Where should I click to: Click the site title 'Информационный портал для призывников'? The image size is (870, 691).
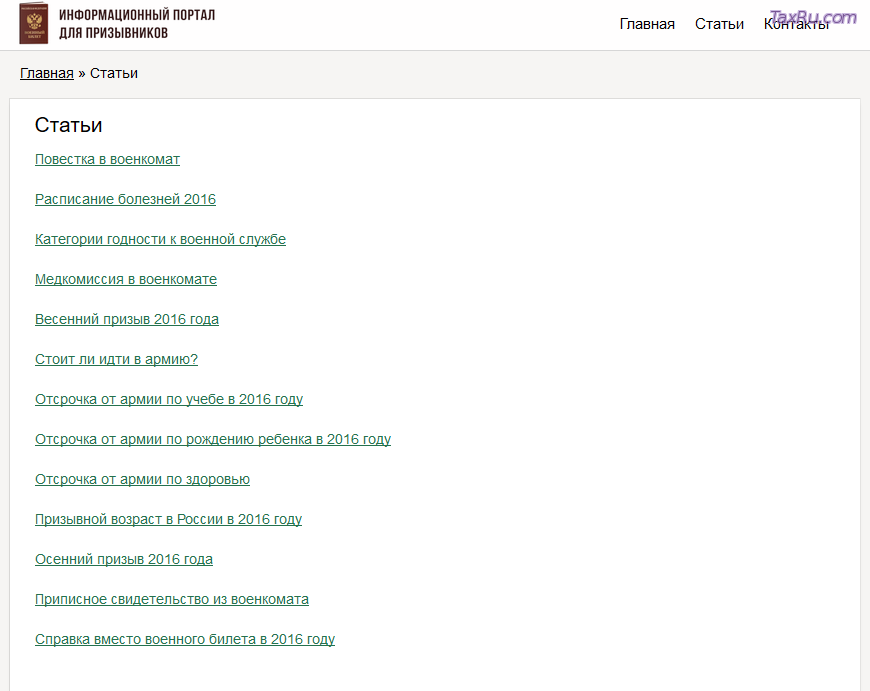[x=136, y=24]
